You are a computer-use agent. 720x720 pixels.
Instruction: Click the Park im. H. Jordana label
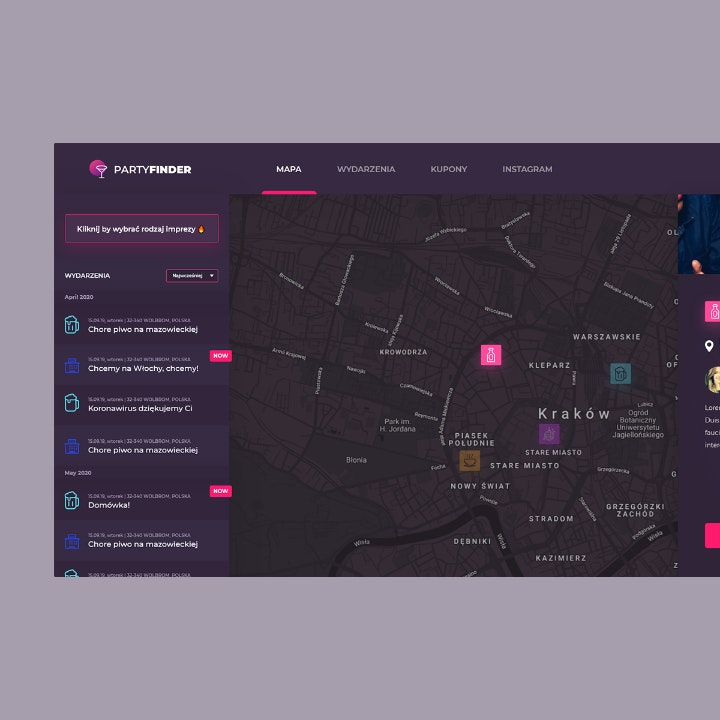pos(398,425)
